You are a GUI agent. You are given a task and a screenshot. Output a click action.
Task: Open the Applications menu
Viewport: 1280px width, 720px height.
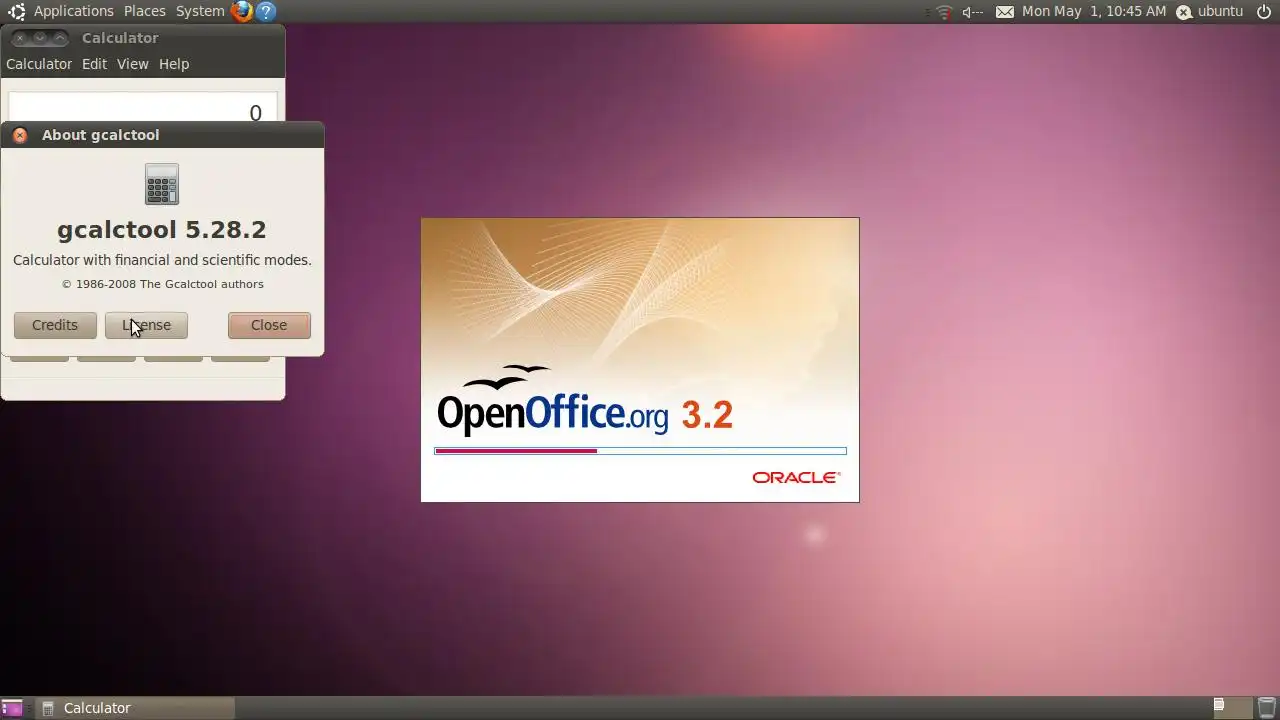tap(73, 12)
